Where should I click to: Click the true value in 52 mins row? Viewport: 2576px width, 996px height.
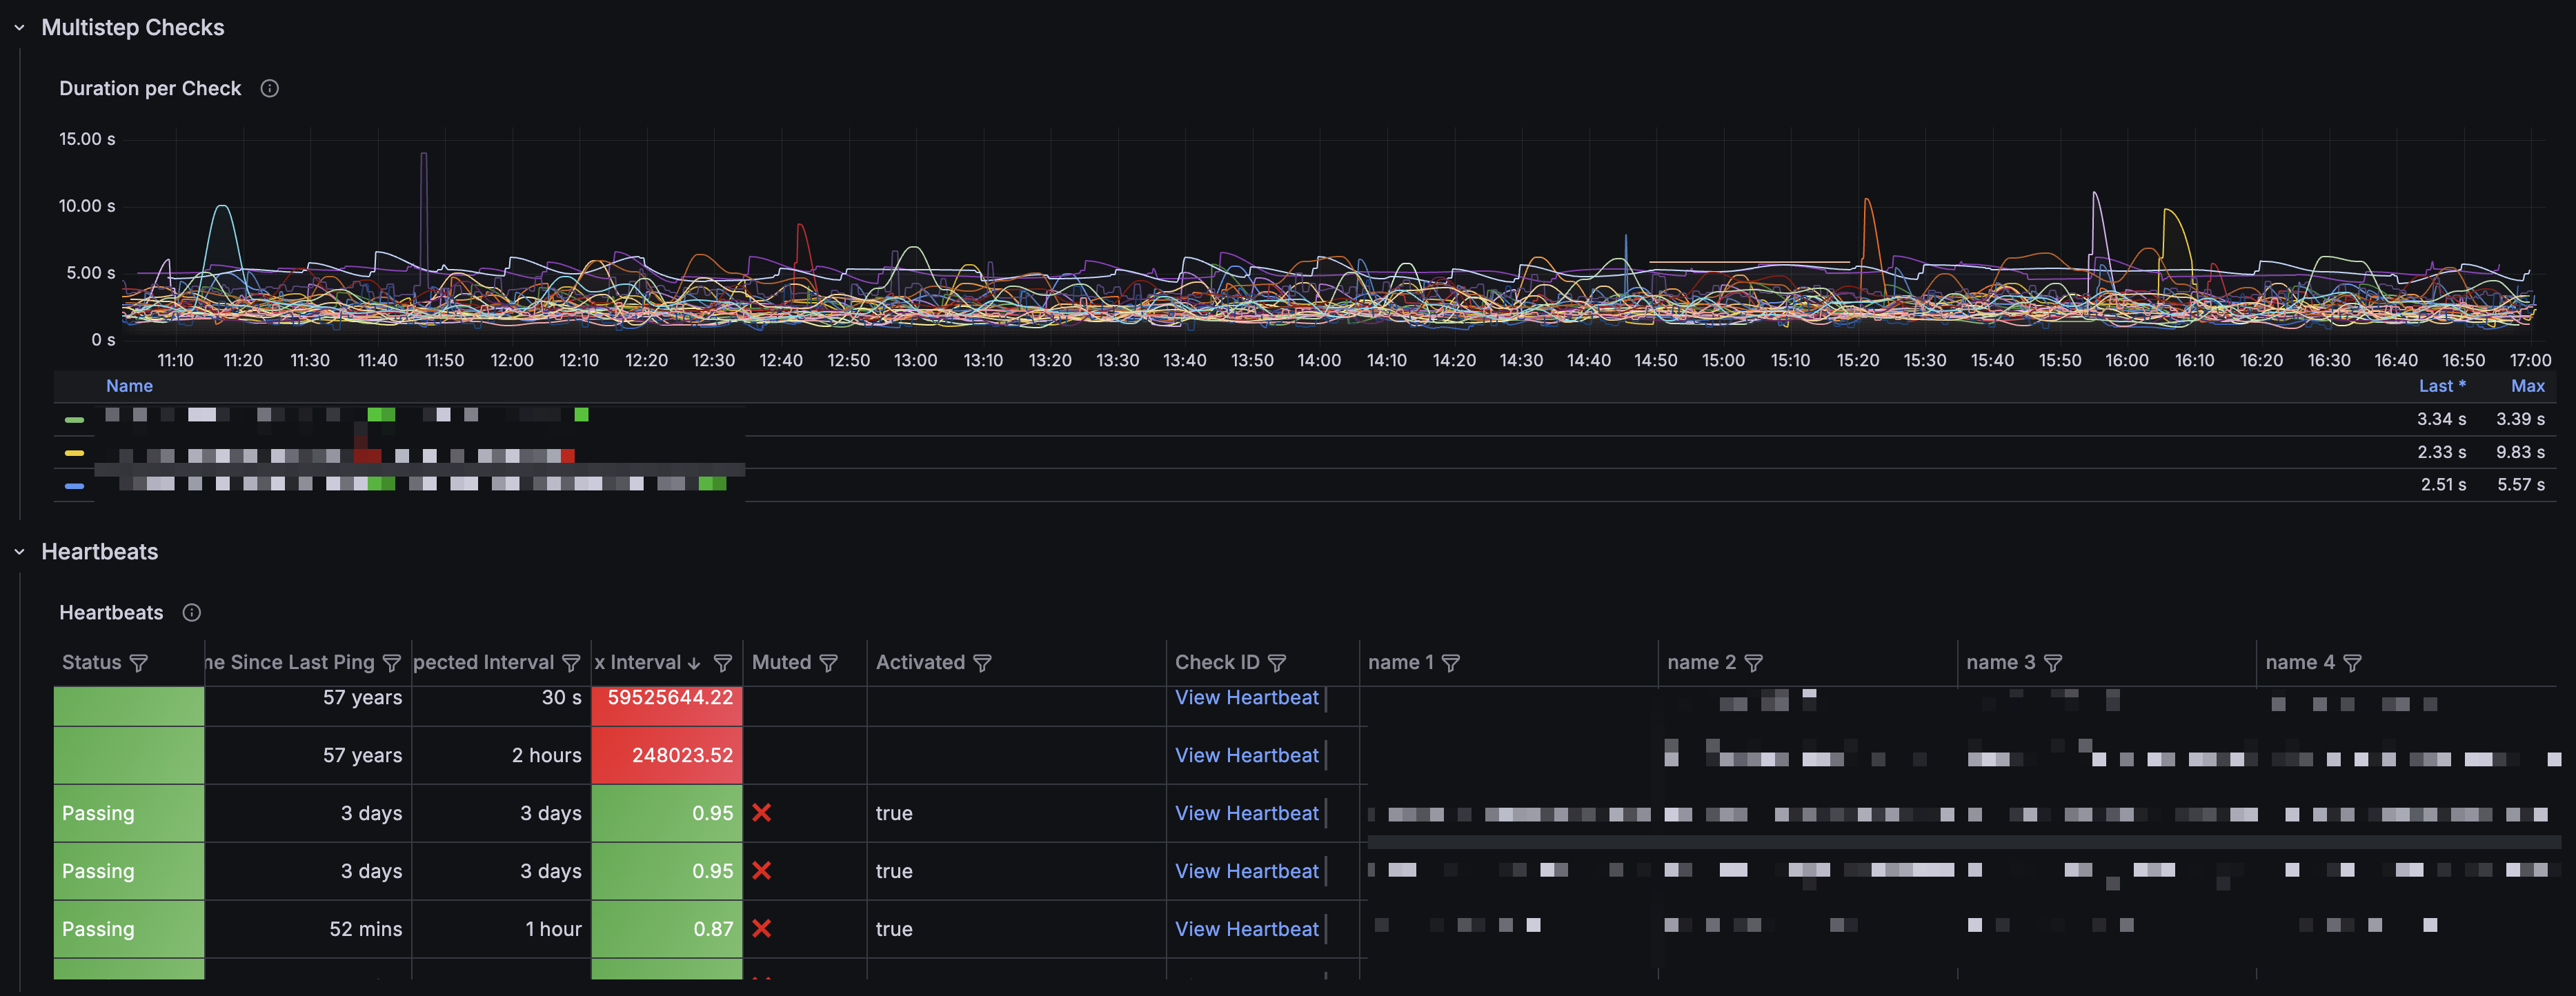tap(894, 930)
